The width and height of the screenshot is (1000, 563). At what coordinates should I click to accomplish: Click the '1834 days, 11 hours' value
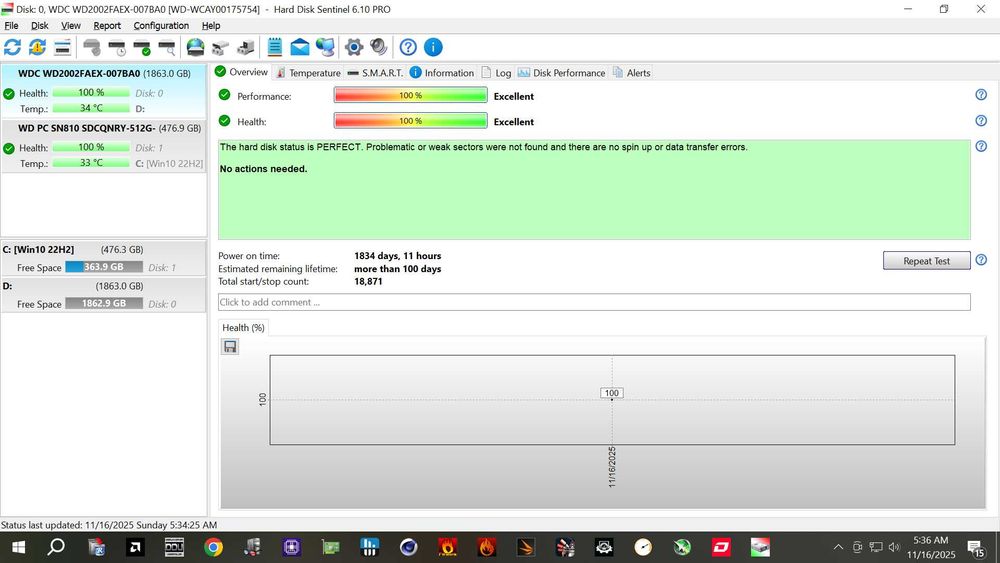pos(397,256)
